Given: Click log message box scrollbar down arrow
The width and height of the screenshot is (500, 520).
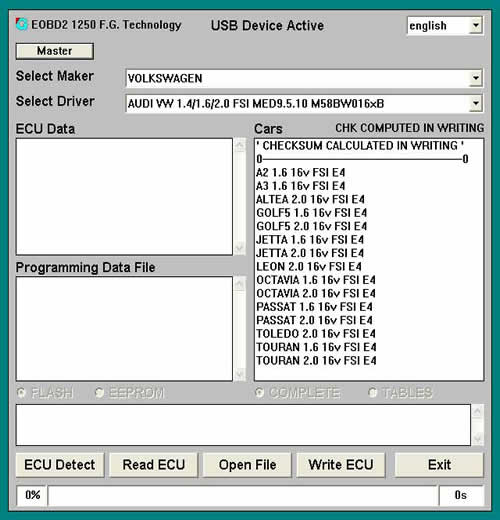Looking at the screenshot, I should (477, 438).
